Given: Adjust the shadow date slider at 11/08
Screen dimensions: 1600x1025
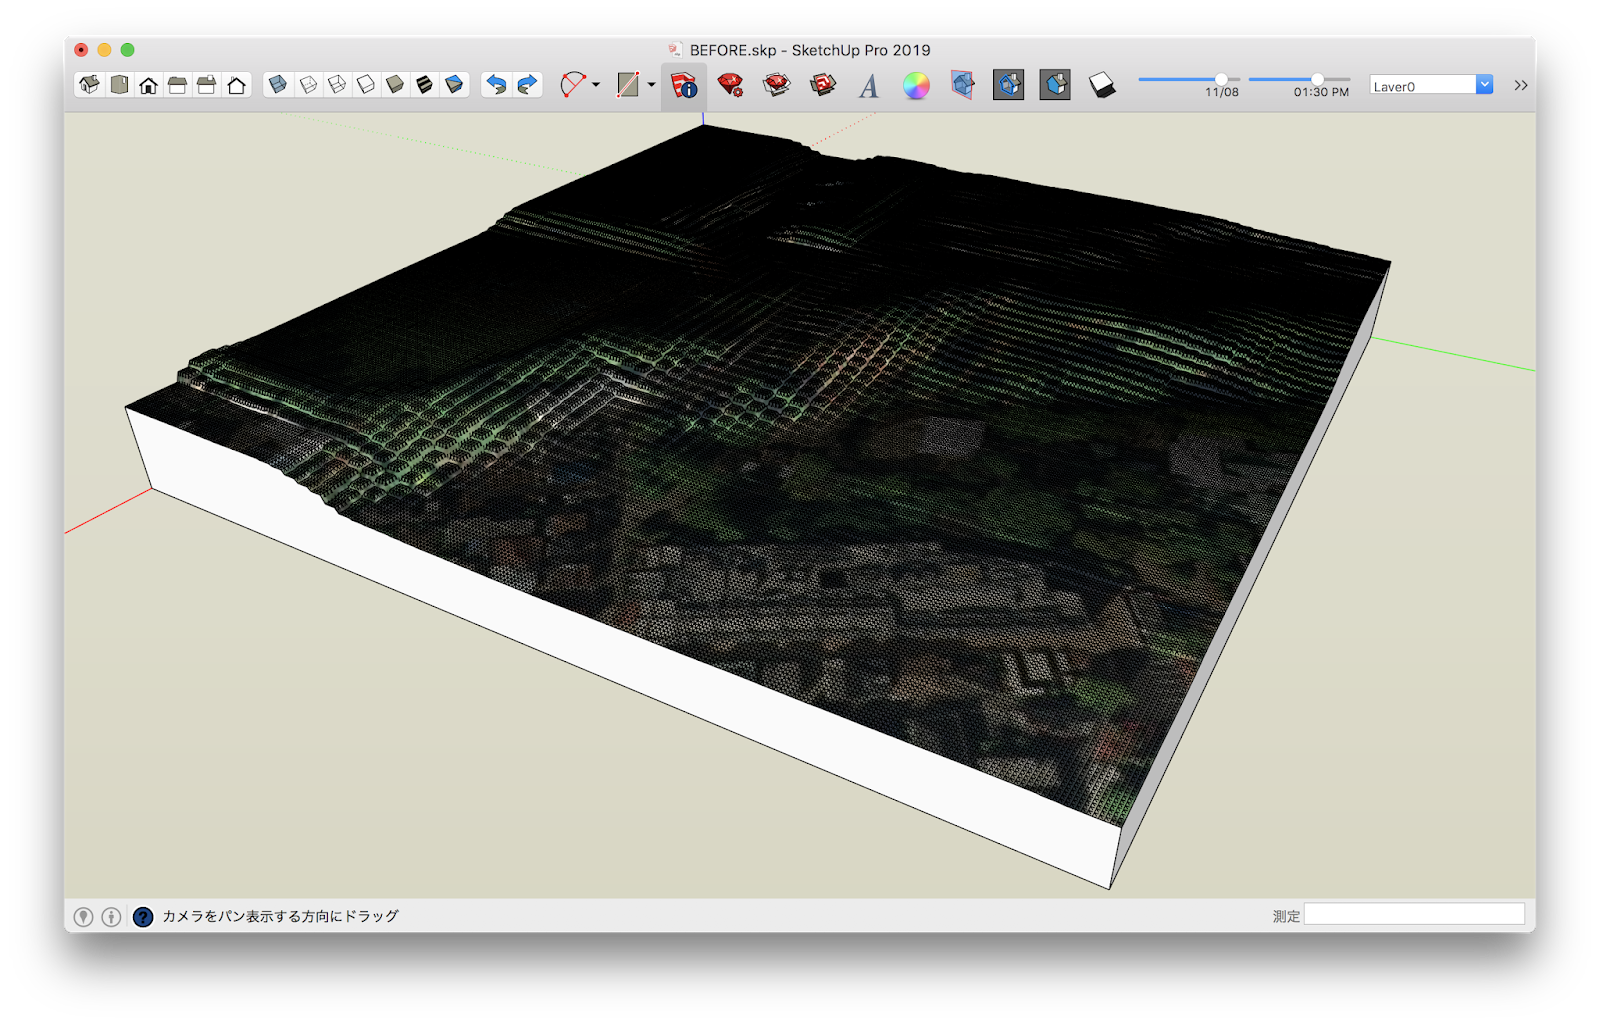Looking at the screenshot, I should pyautogui.click(x=1221, y=79).
